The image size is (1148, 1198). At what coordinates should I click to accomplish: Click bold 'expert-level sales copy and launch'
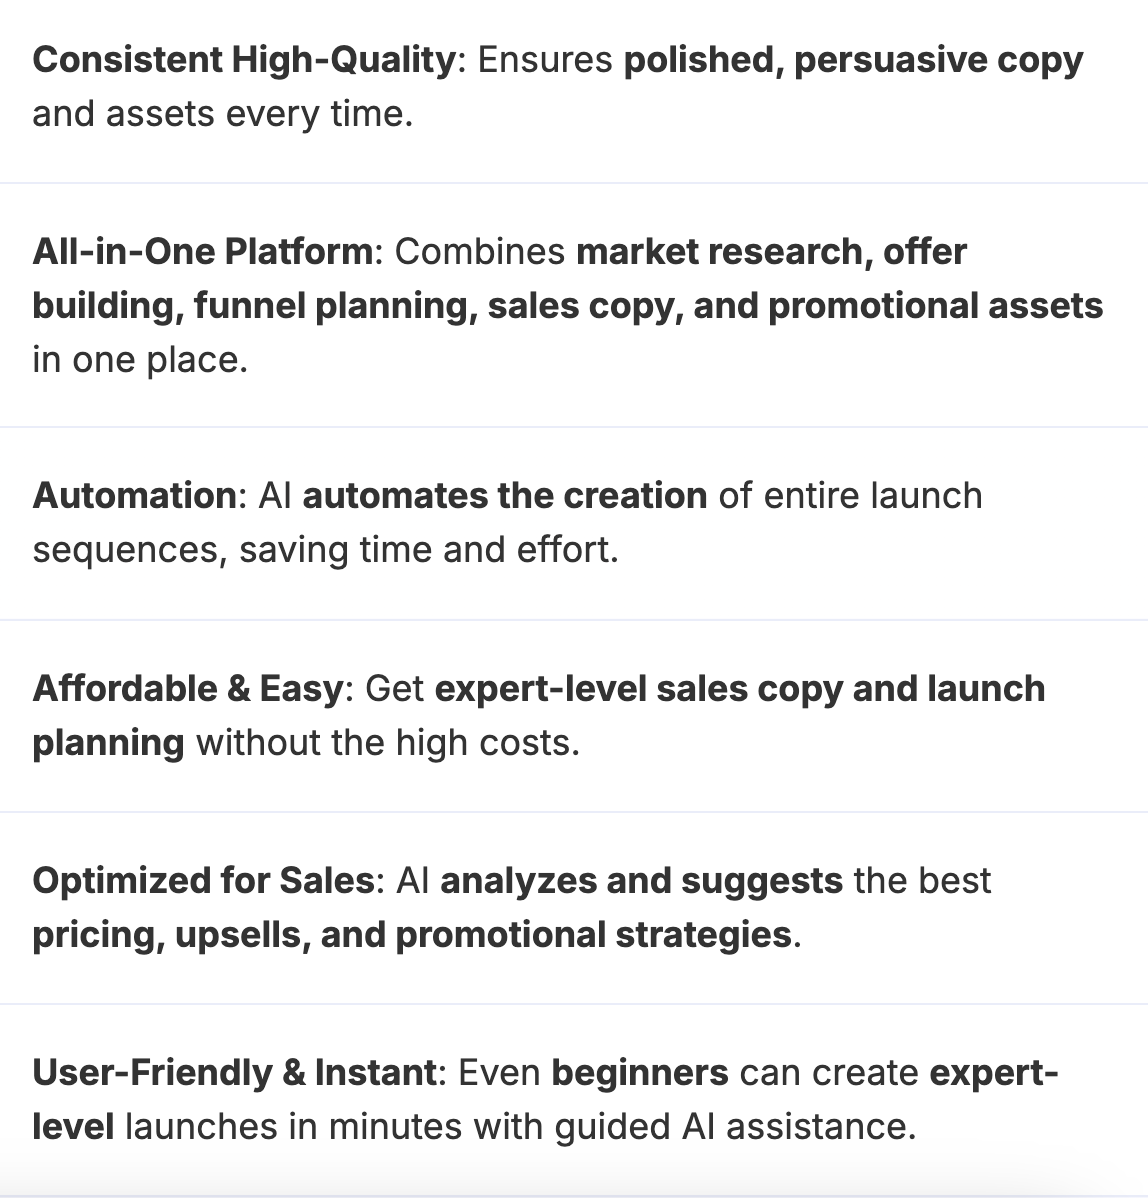[739, 689]
